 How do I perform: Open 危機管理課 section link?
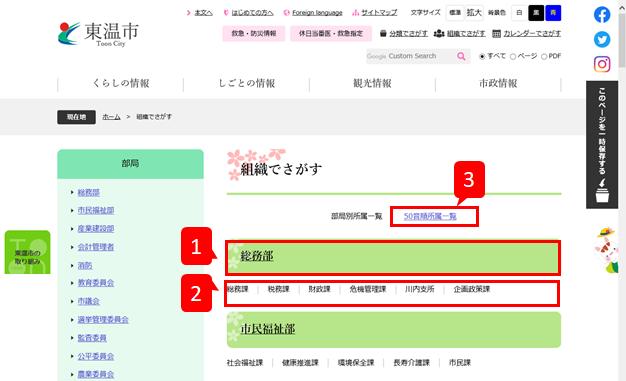click(368, 289)
